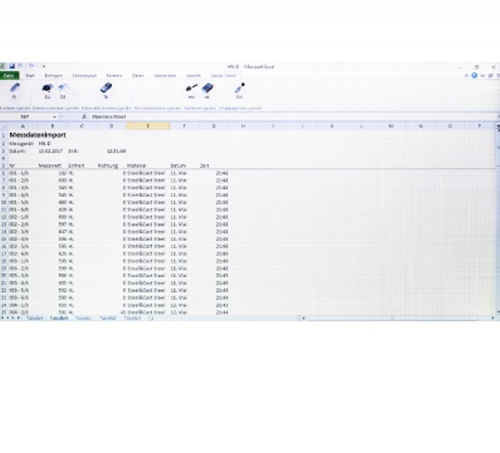Select column O header
Viewport: 500px width, 453px height.
tap(450, 126)
